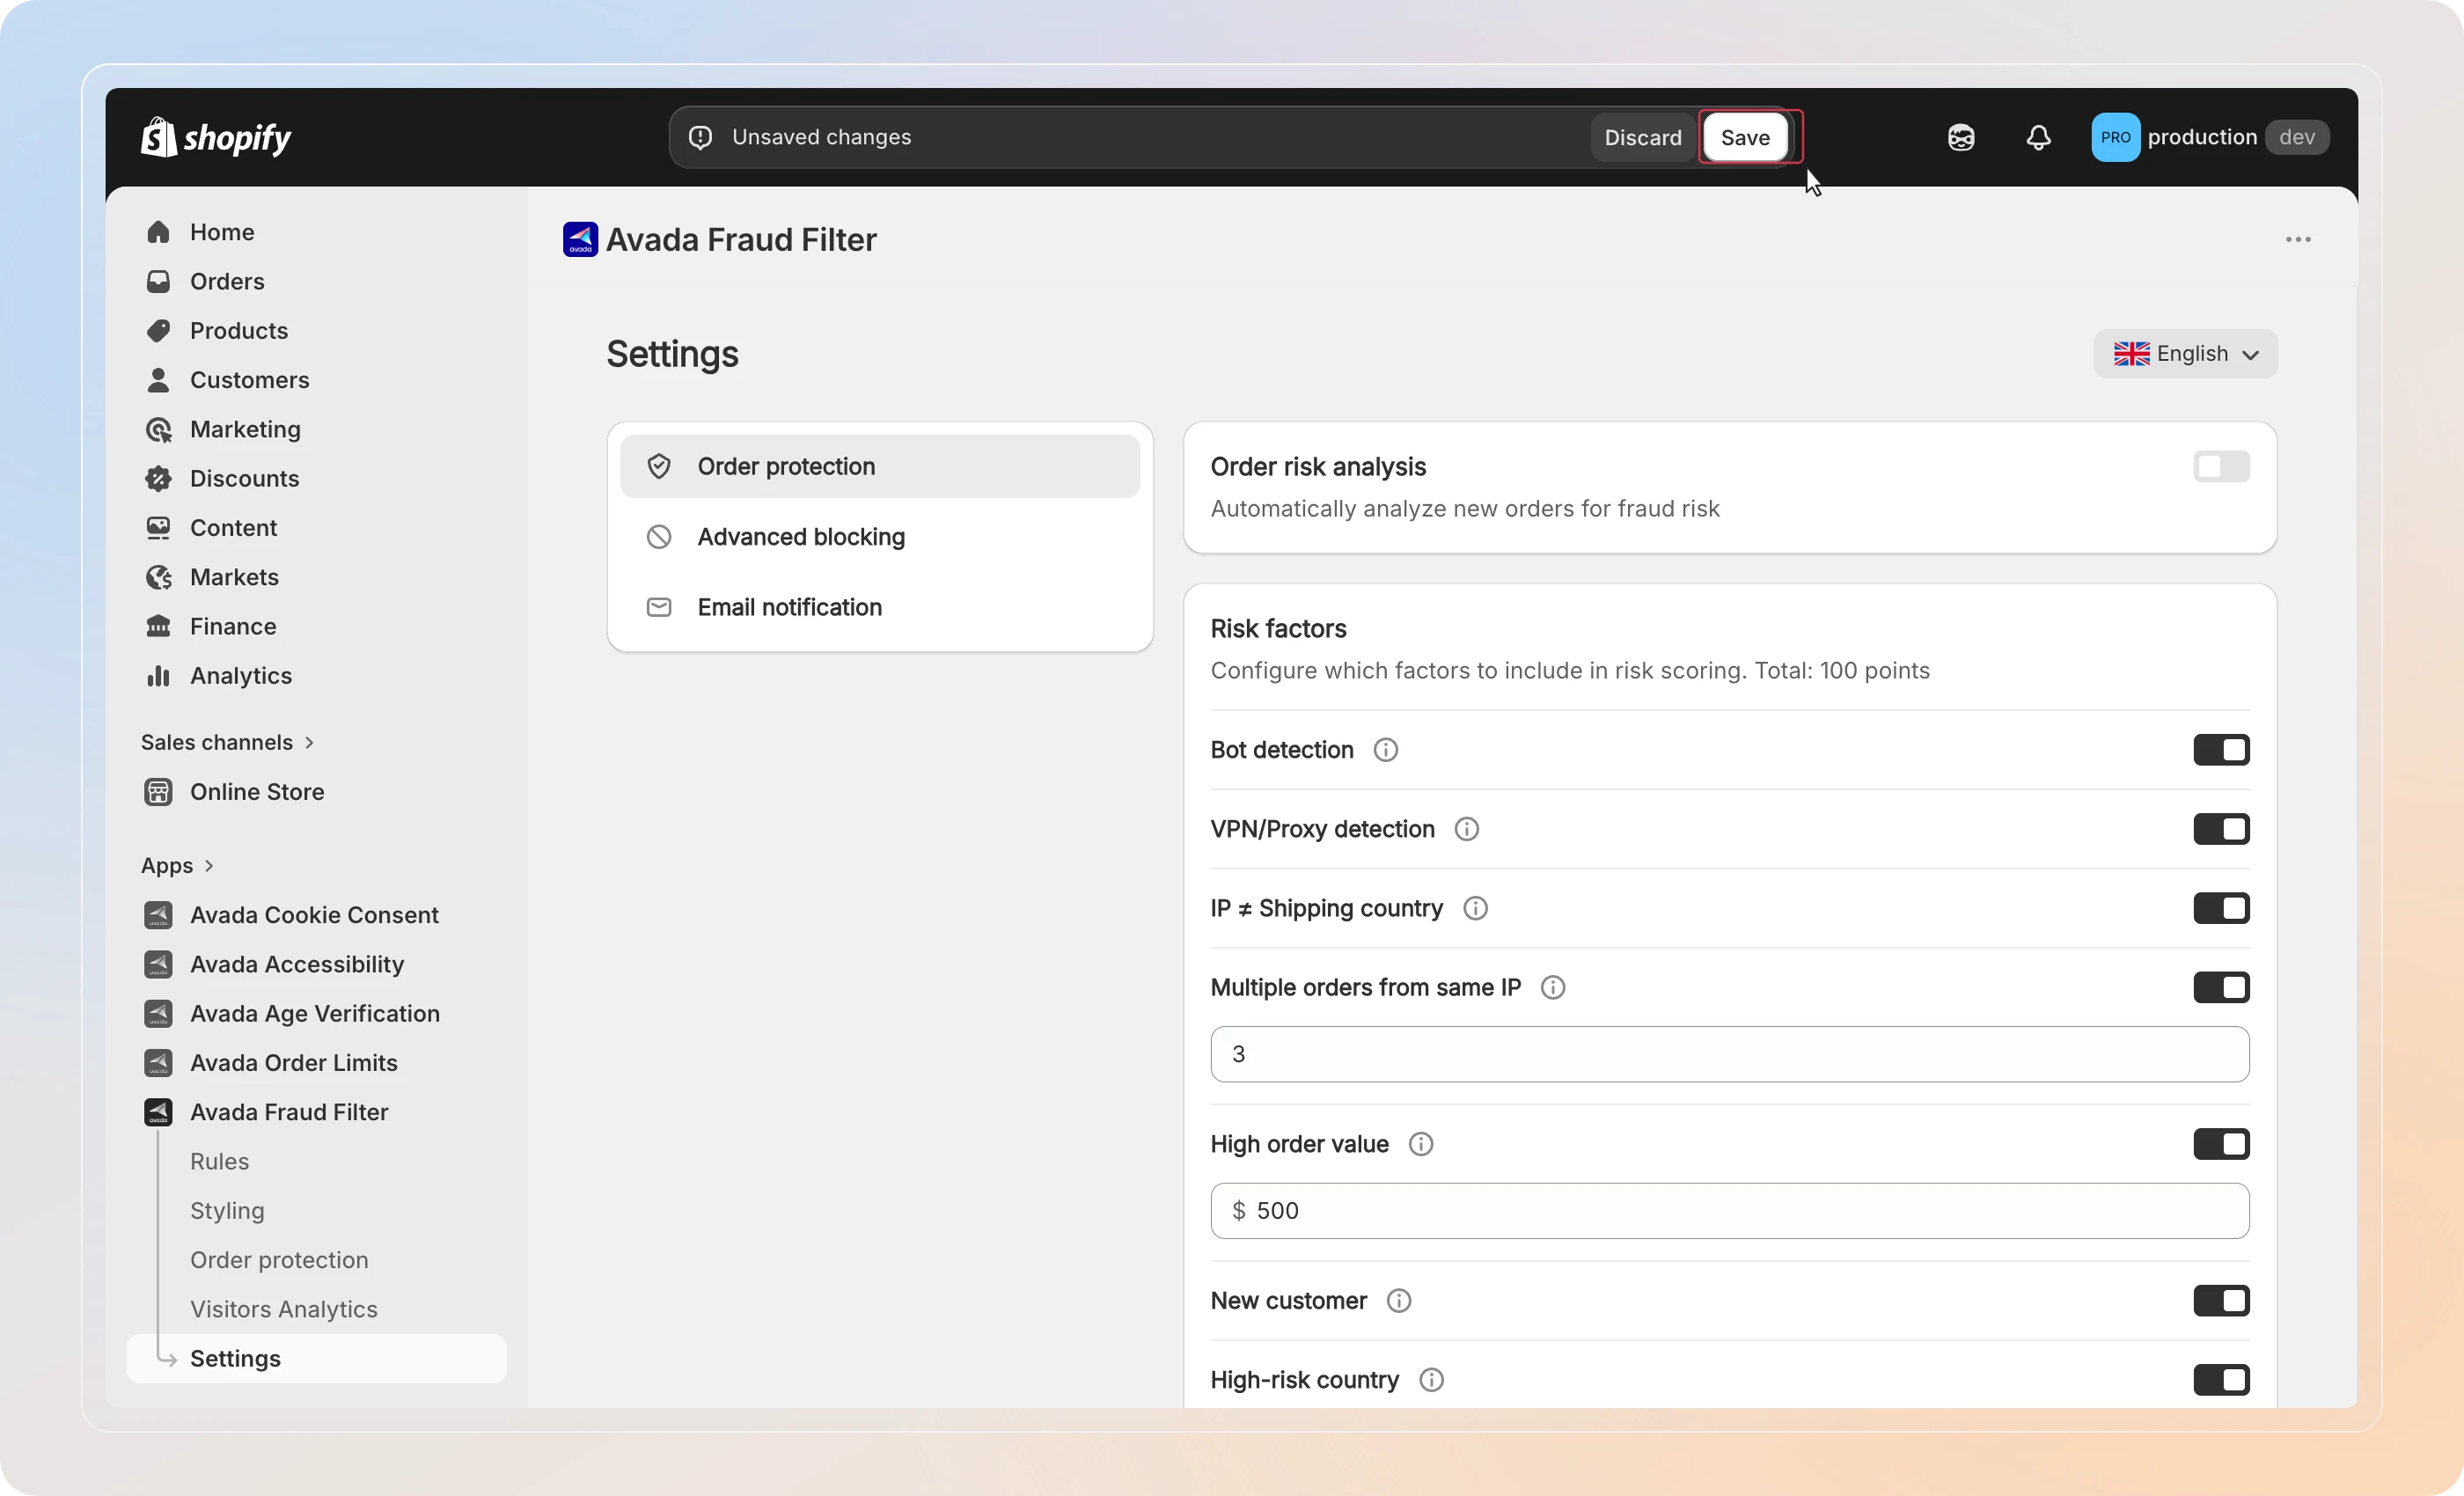
Task: Expand the Apps section
Action: pyautogui.click(x=178, y=866)
